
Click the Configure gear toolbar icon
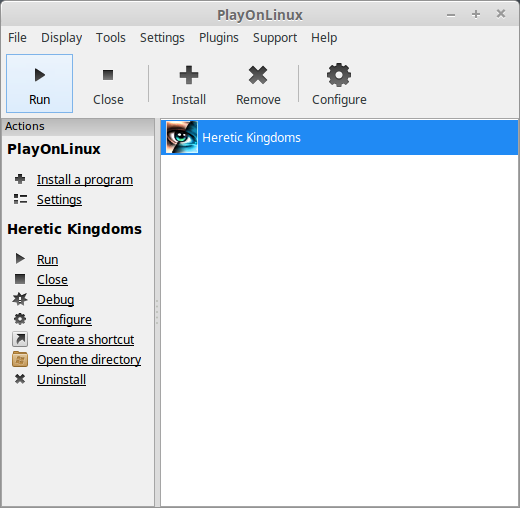pos(339,75)
